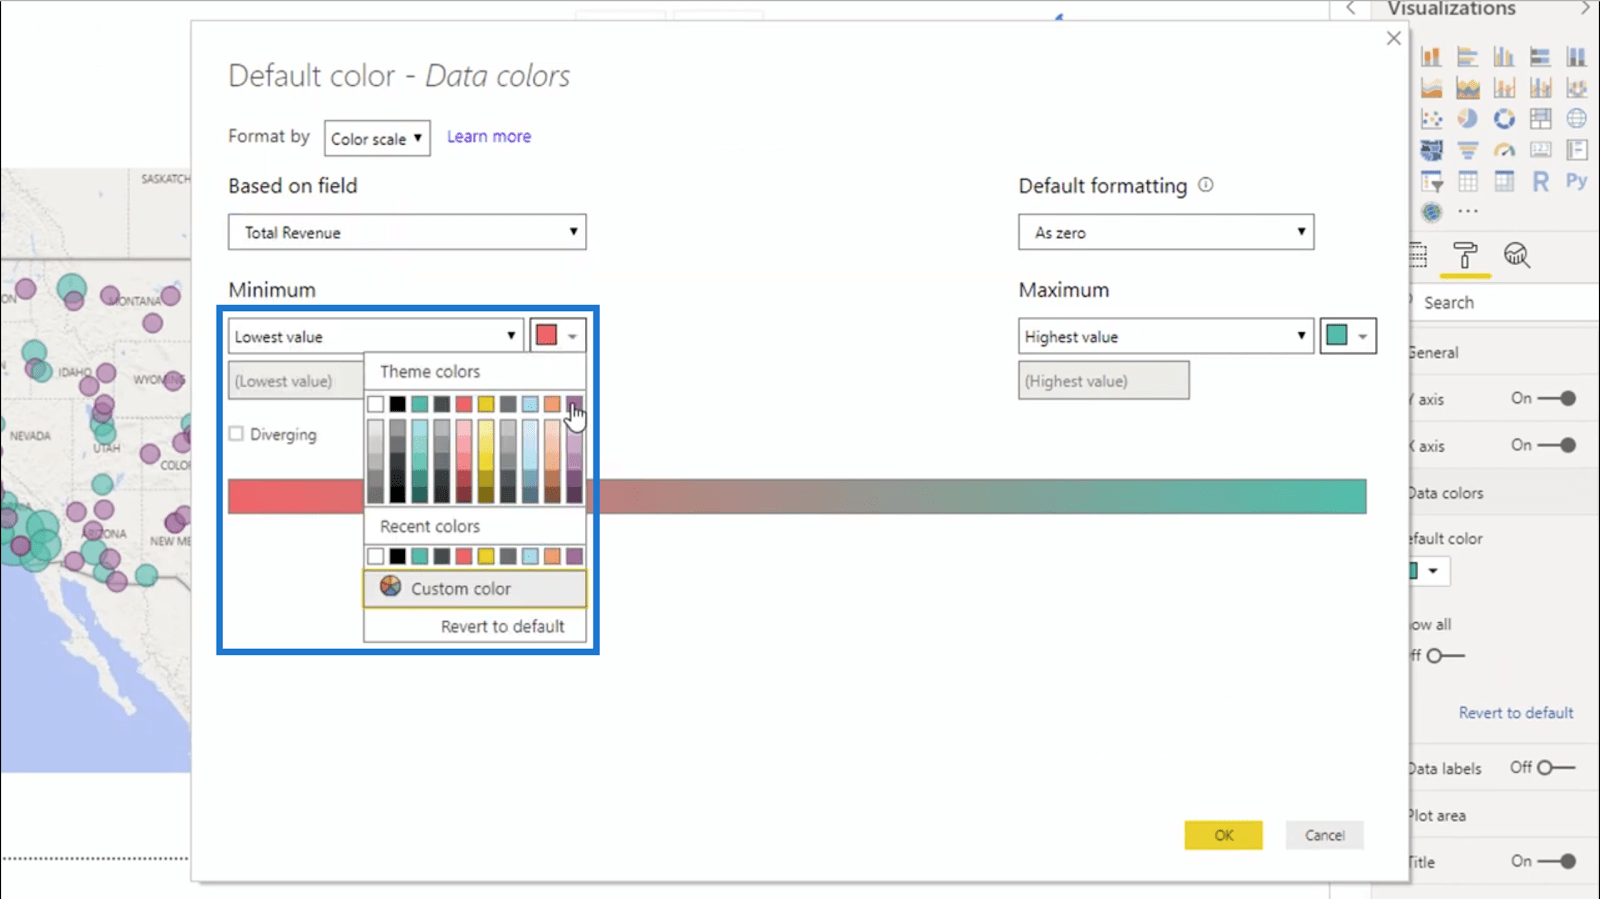
Task: Select the donut chart visual
Action: [1504, 119]
